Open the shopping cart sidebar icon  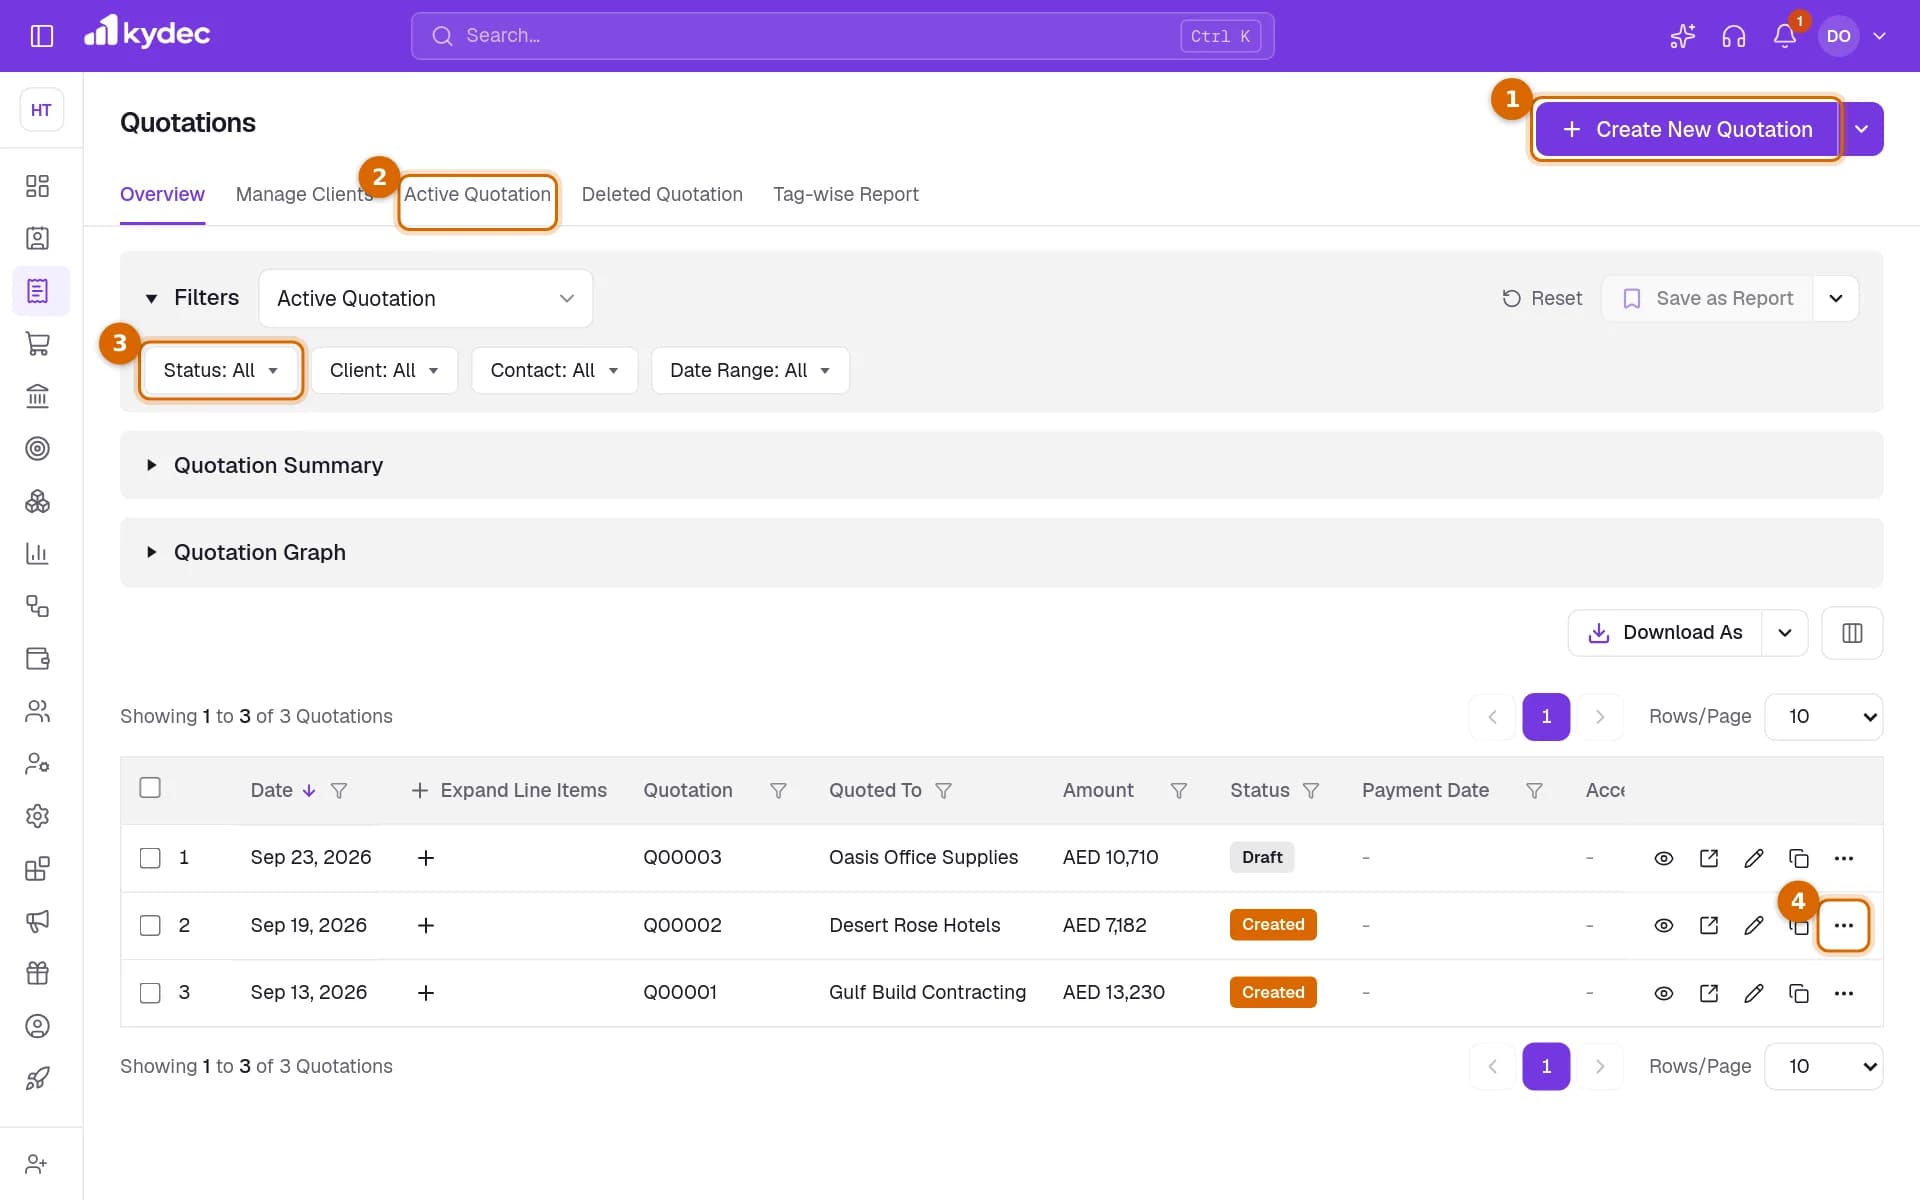[x=38, y=344]
